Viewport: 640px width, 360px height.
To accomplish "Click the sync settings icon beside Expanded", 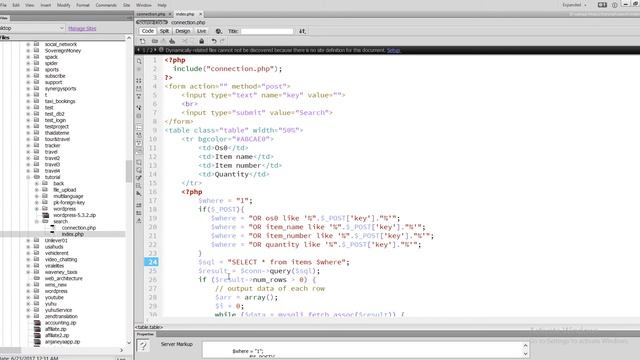I will [x=602, y=5].
